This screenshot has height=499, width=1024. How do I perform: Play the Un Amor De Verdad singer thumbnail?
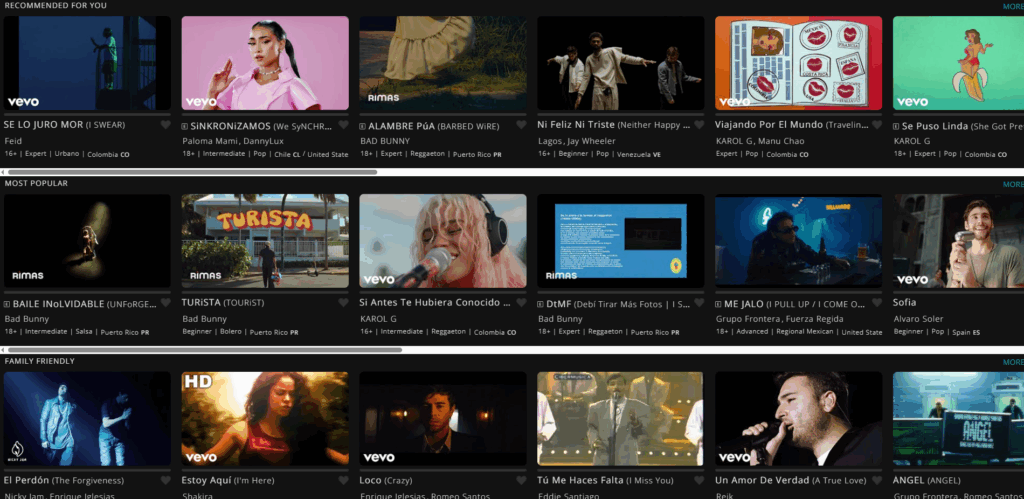pos(798,419)
